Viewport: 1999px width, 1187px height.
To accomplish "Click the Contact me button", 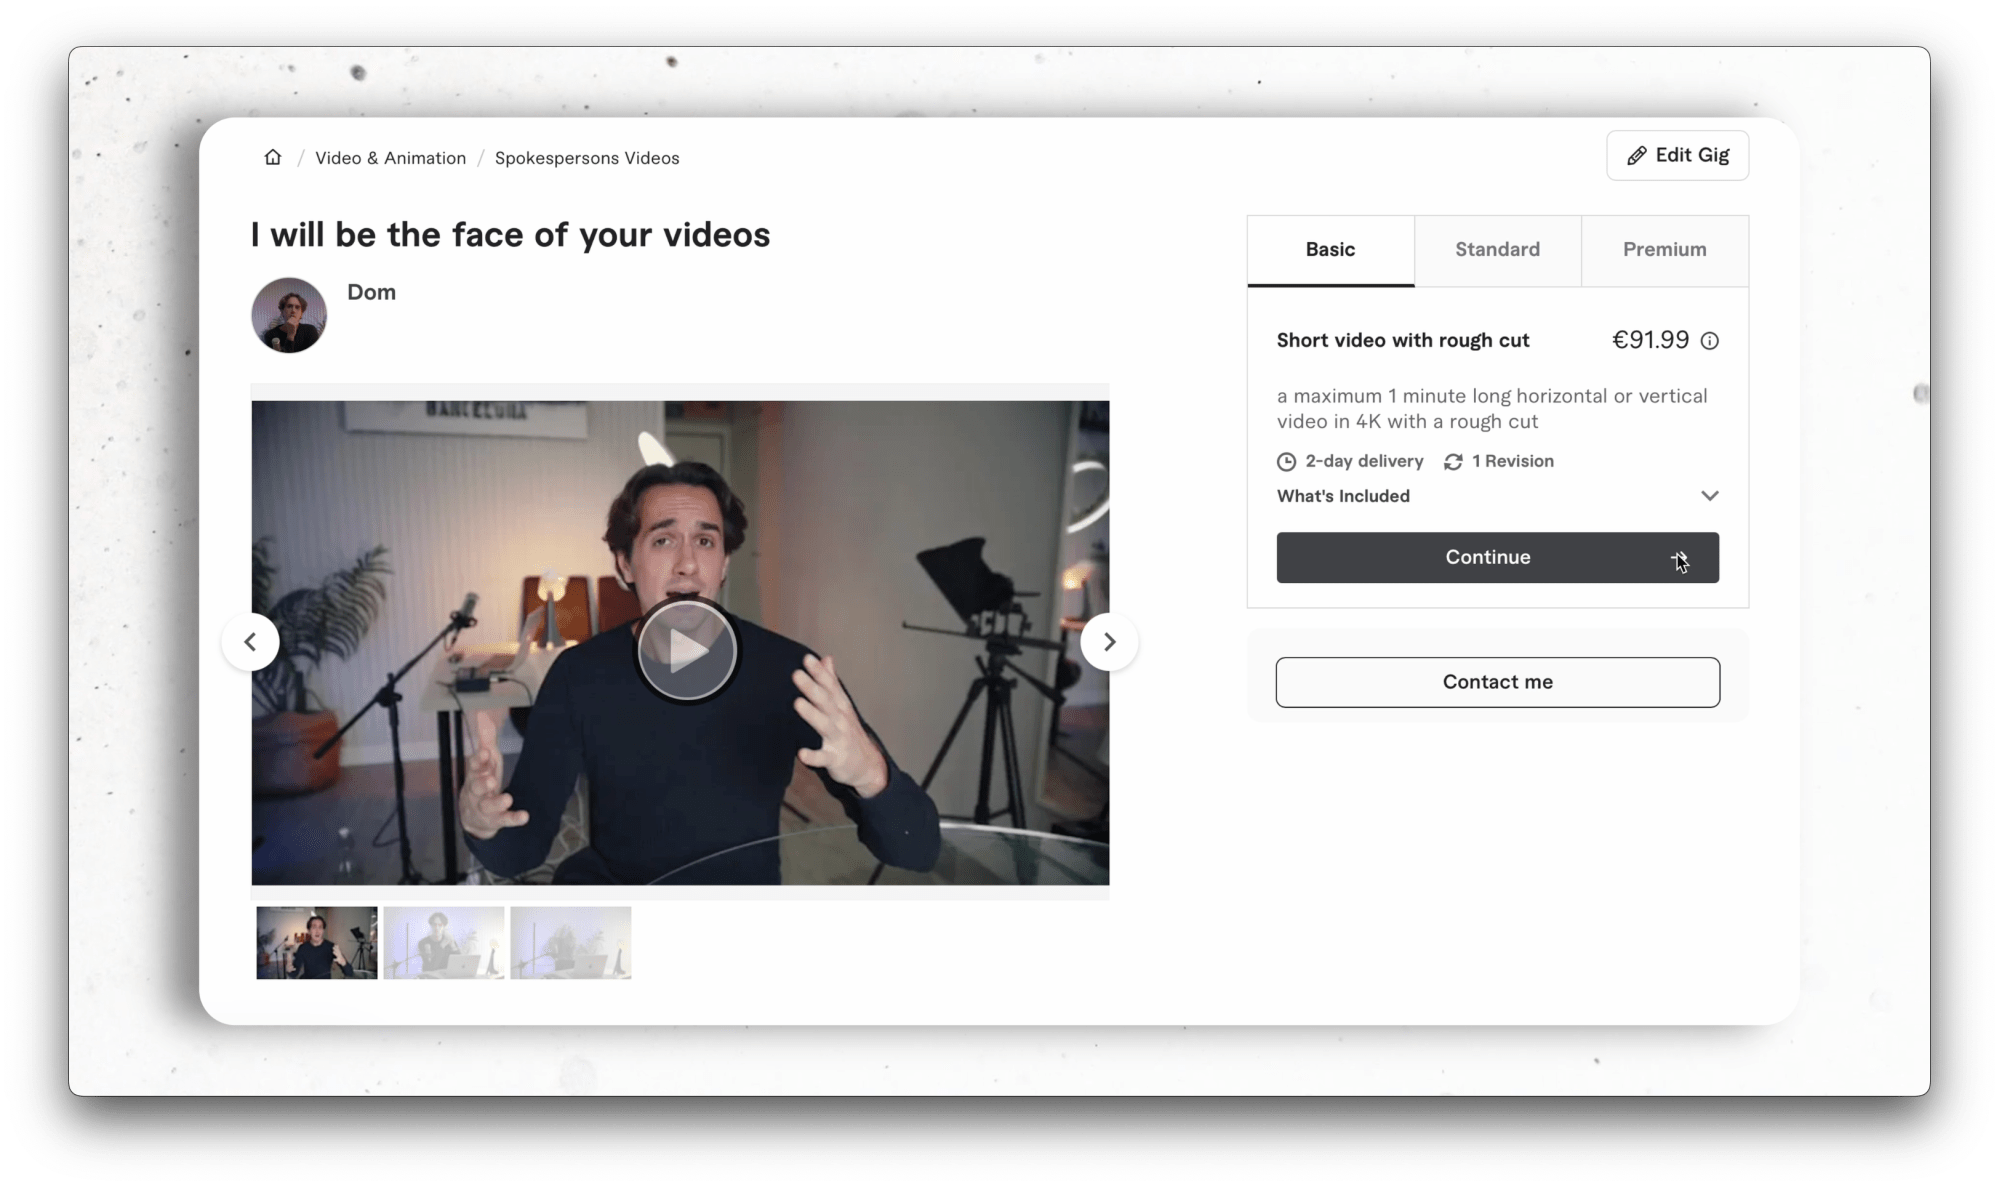I will tap(1497, 682).
